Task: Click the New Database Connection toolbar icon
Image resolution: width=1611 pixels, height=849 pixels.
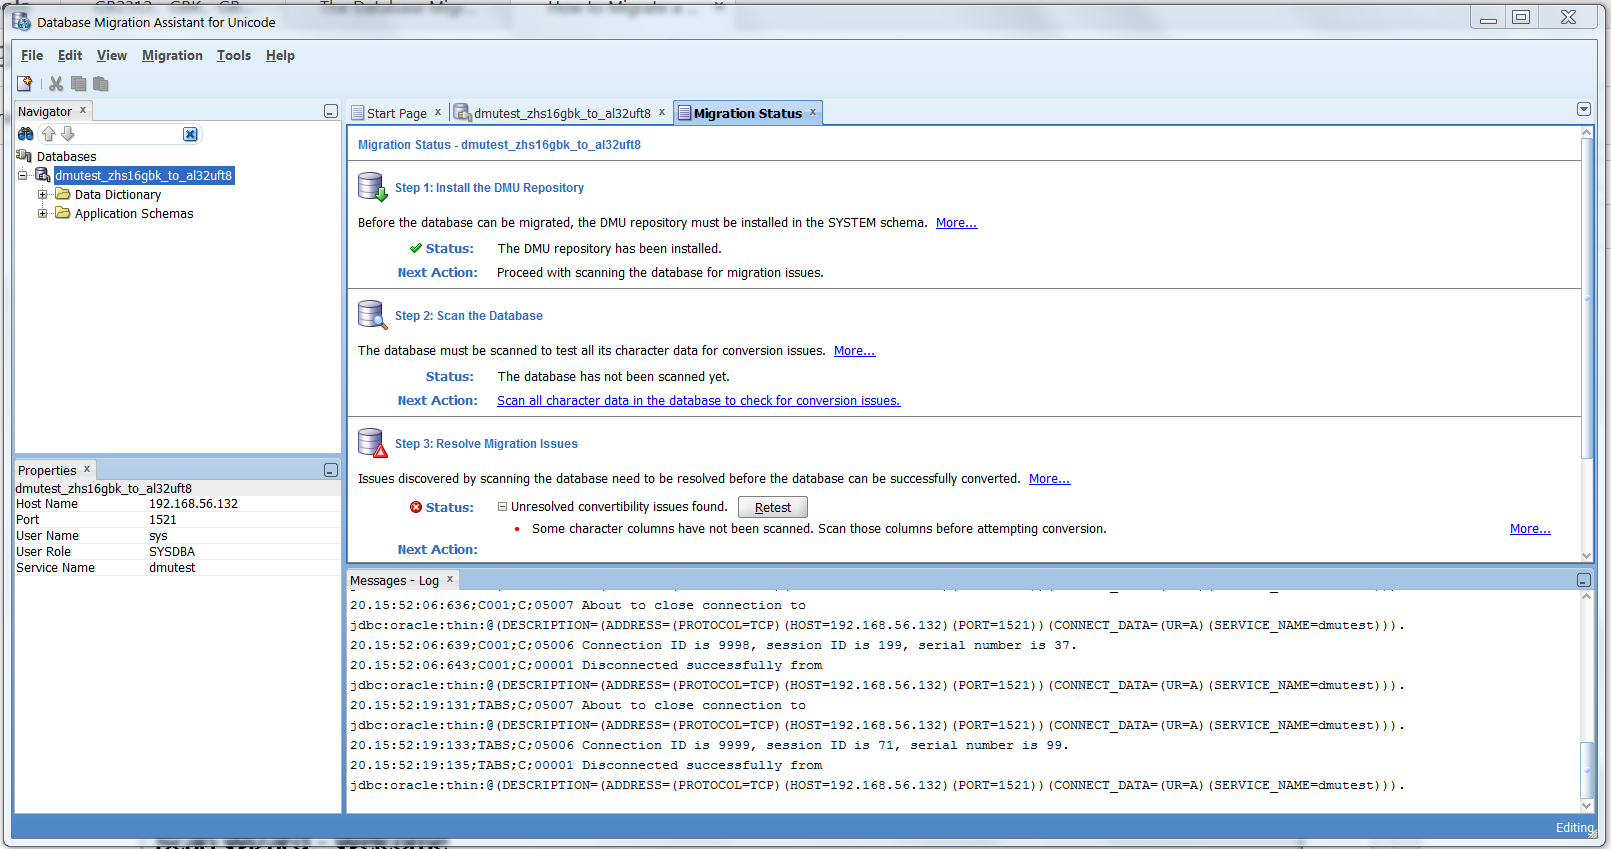Action: coord(25,84)
